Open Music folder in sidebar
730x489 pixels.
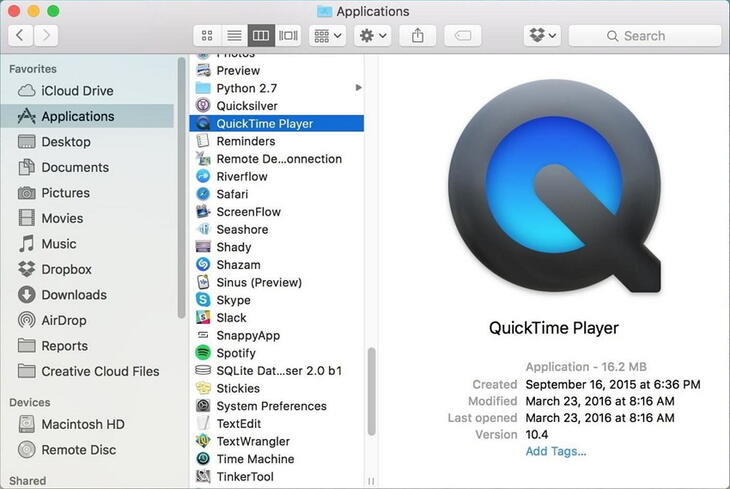87,244
